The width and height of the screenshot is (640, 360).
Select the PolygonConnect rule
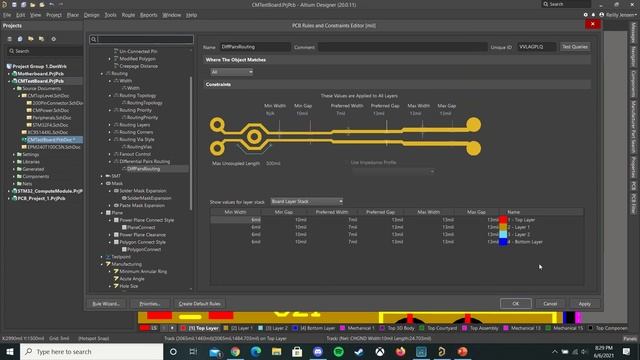coord(143,249)
